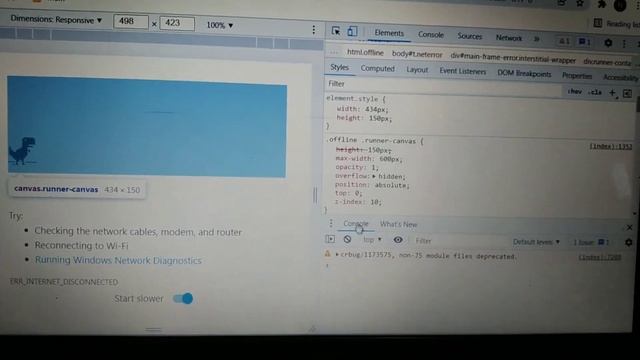The image size is (640, 360).
Task: Select the DOM Breakpoints subtab
Action: click(x=524, y=73)
